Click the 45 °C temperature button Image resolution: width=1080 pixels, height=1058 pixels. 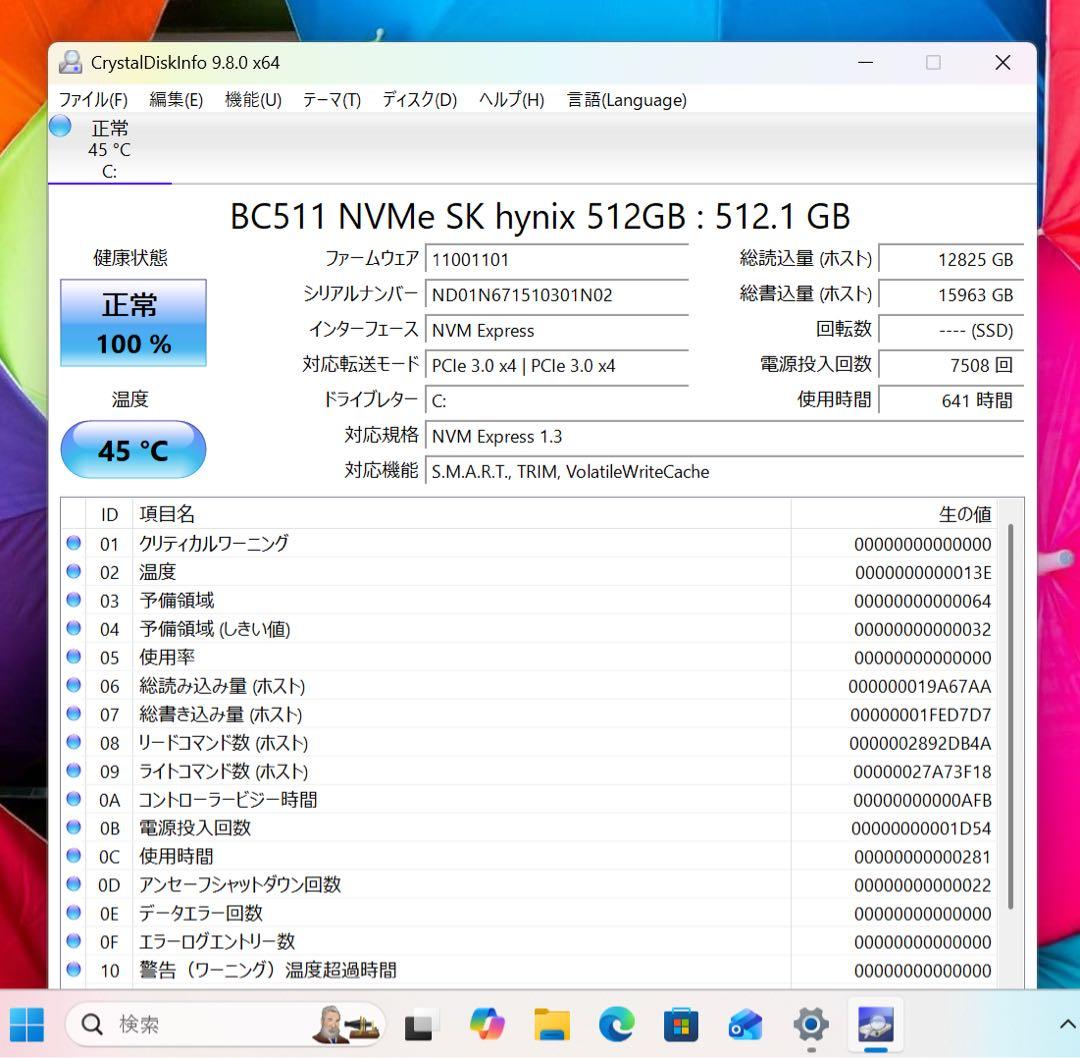tap(134, 450)
